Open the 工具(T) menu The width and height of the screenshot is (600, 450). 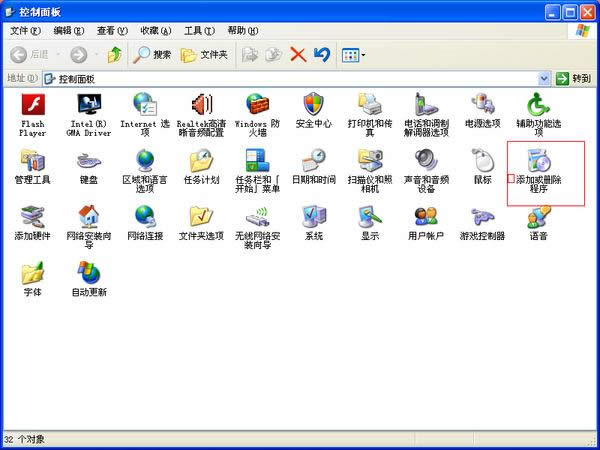click(199, 31)
